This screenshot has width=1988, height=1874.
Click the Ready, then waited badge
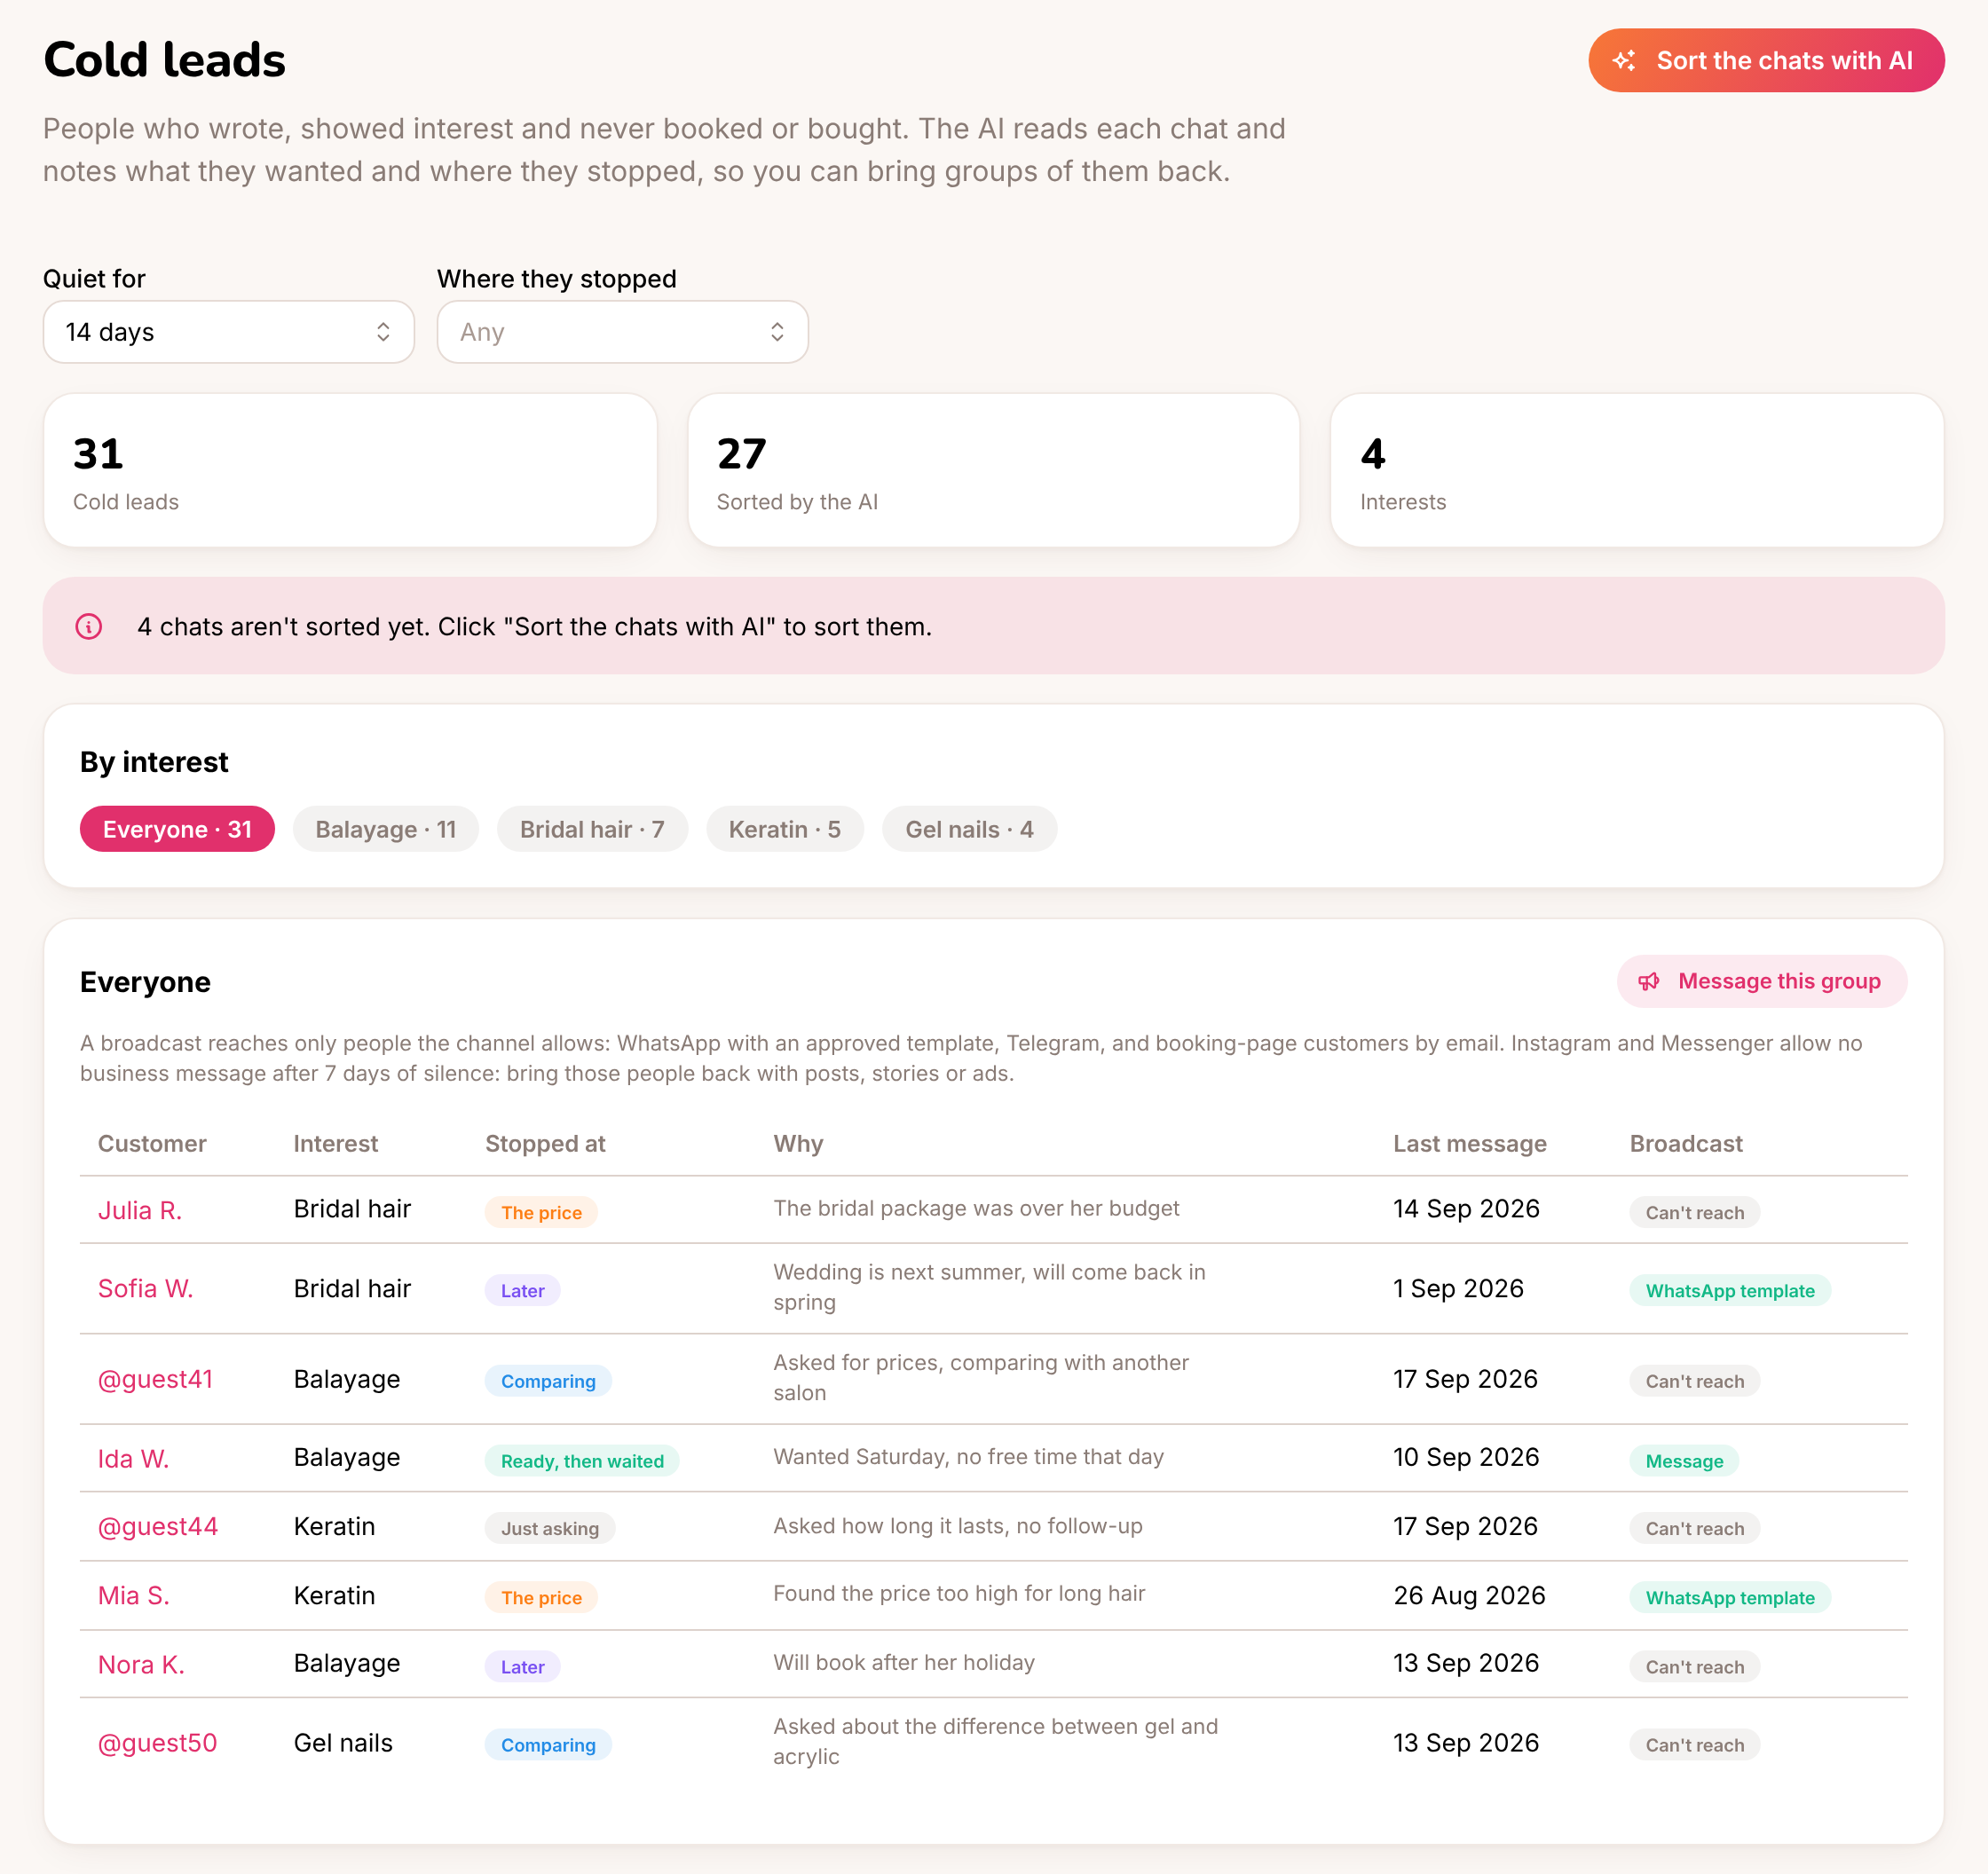click(583, 1461)
